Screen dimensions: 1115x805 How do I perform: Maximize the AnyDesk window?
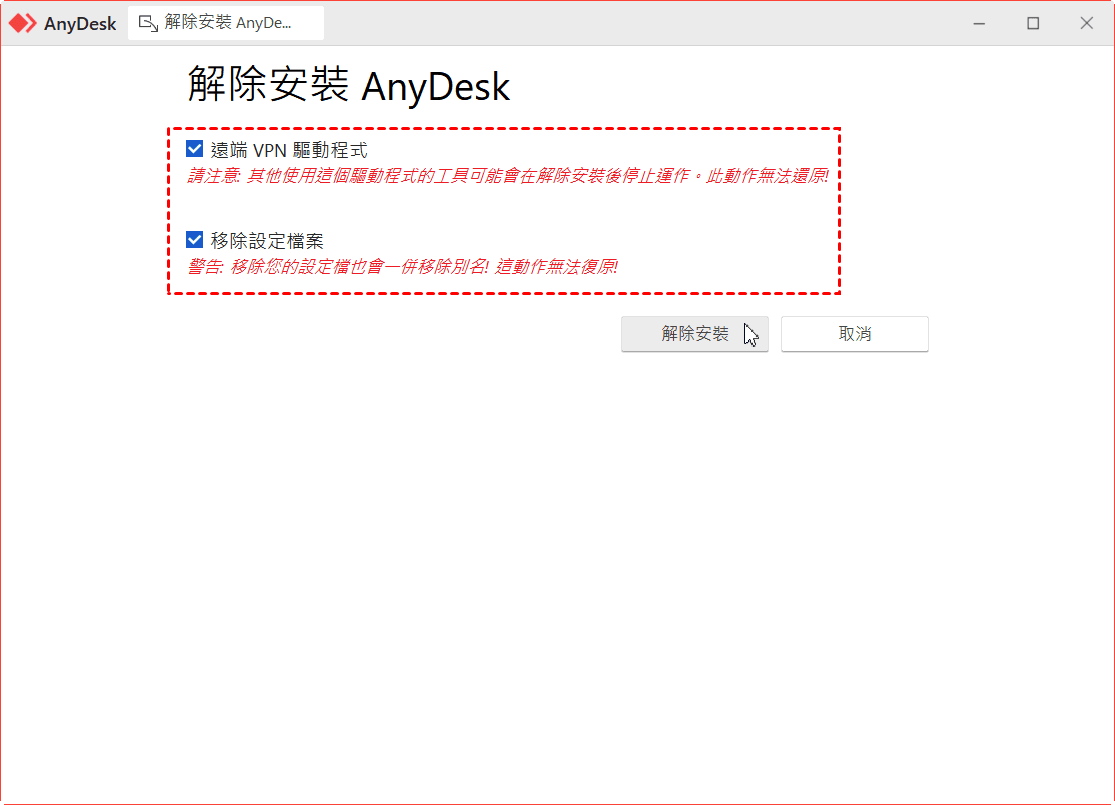pyautogui.click(x=1033, y=23)
